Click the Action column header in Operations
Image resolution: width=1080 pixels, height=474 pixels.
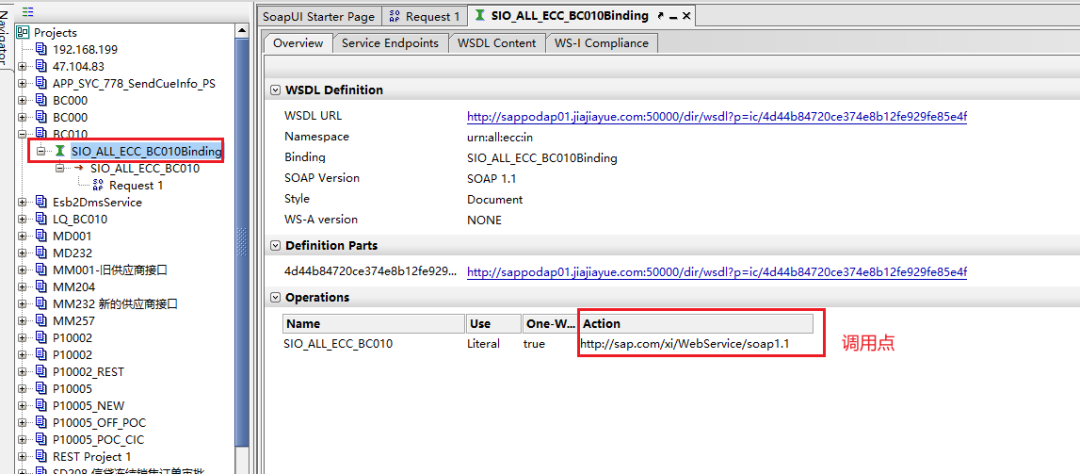point(696,324)
